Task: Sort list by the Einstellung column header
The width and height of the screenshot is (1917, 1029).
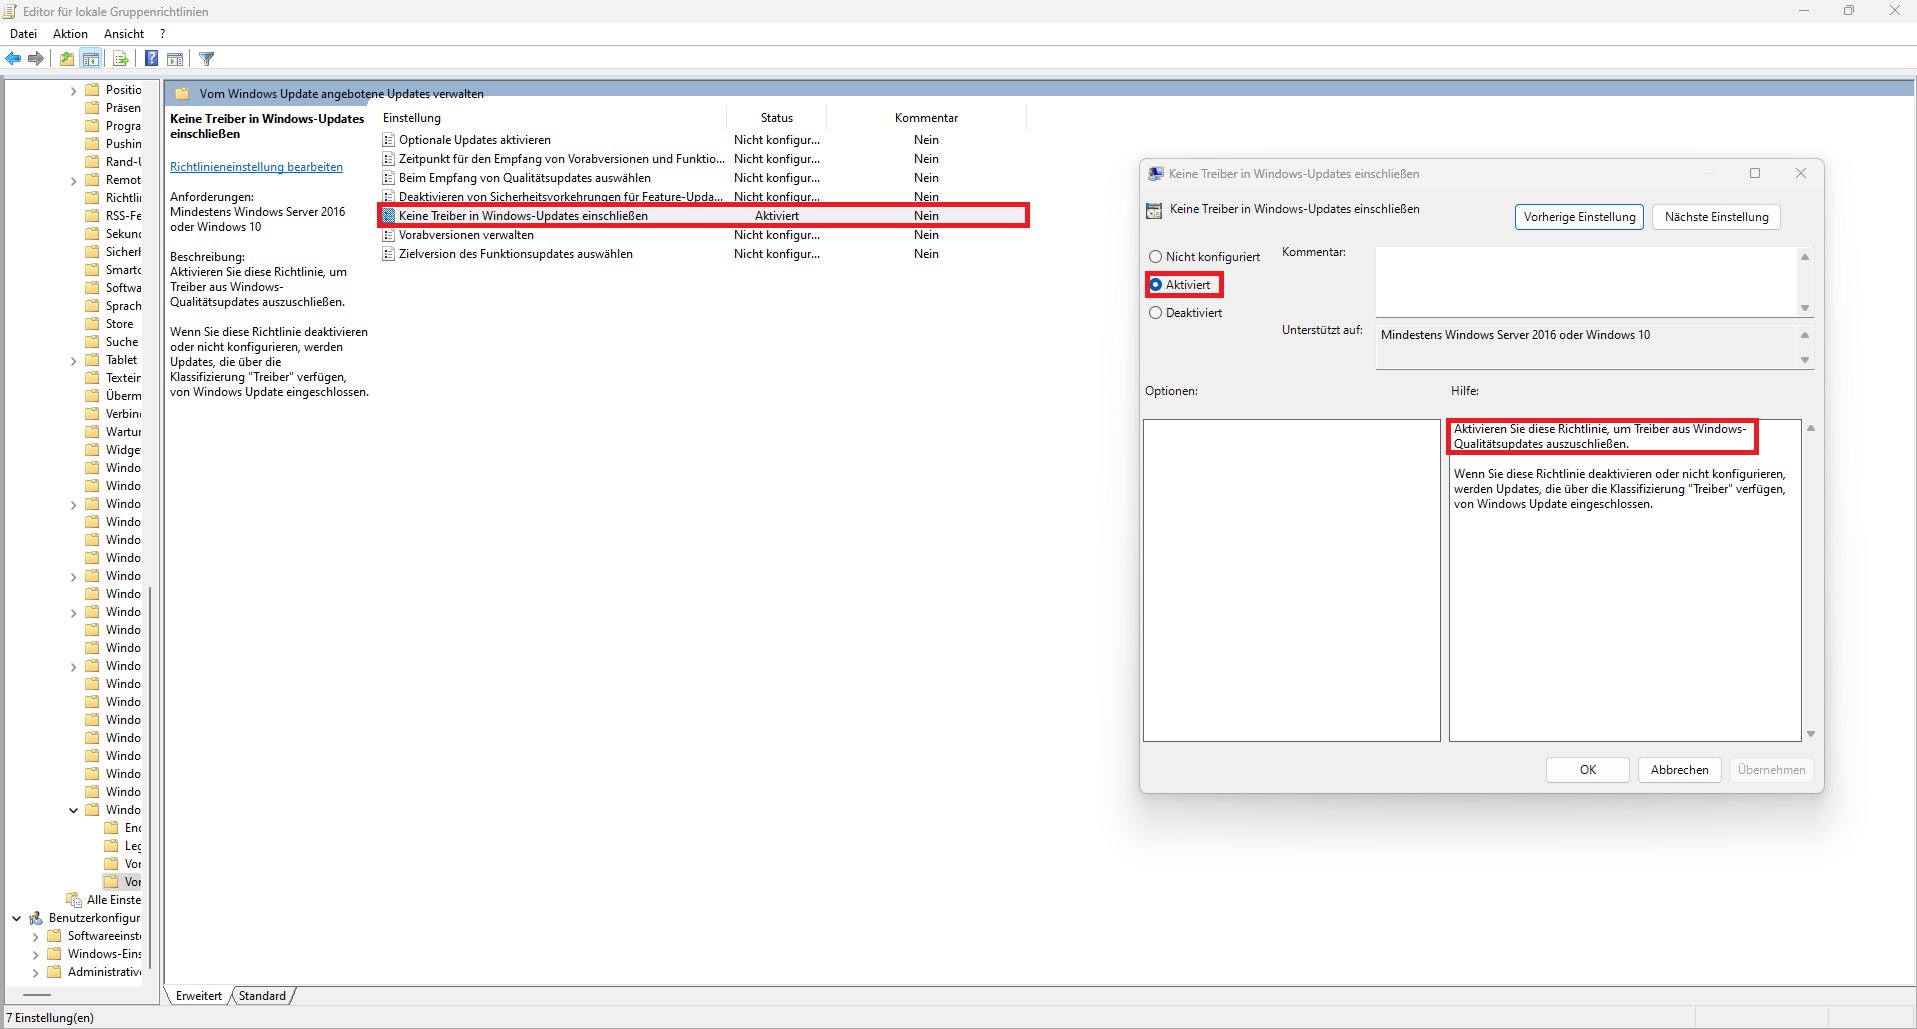Action: [x=552, y=118]
